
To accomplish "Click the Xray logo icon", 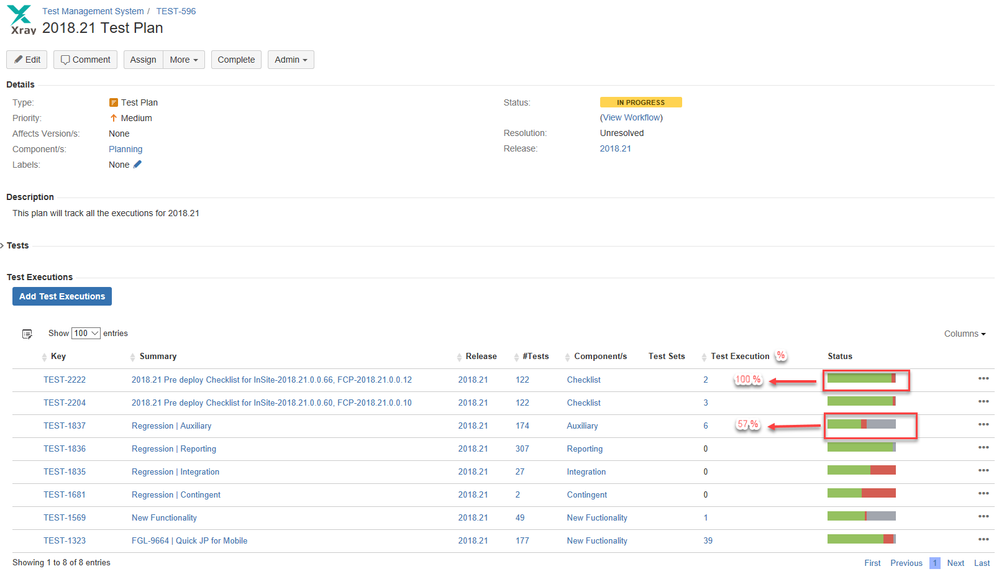I will (x=22, y=19).
